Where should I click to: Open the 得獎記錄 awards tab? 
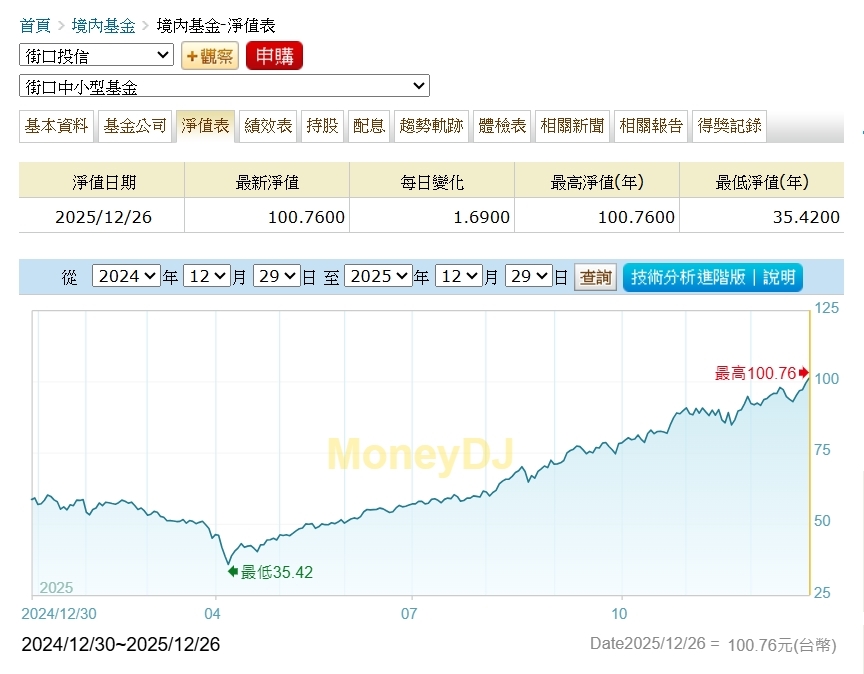pyautogui.click(x=728, y=126)
